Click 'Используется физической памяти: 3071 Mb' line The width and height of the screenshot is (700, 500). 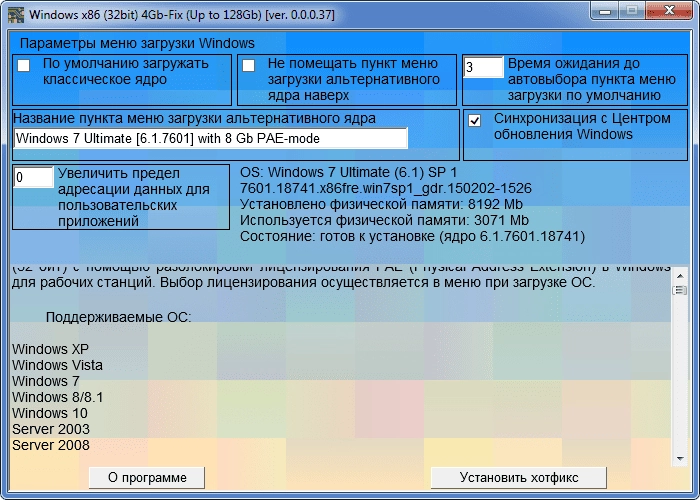(384, 221)
